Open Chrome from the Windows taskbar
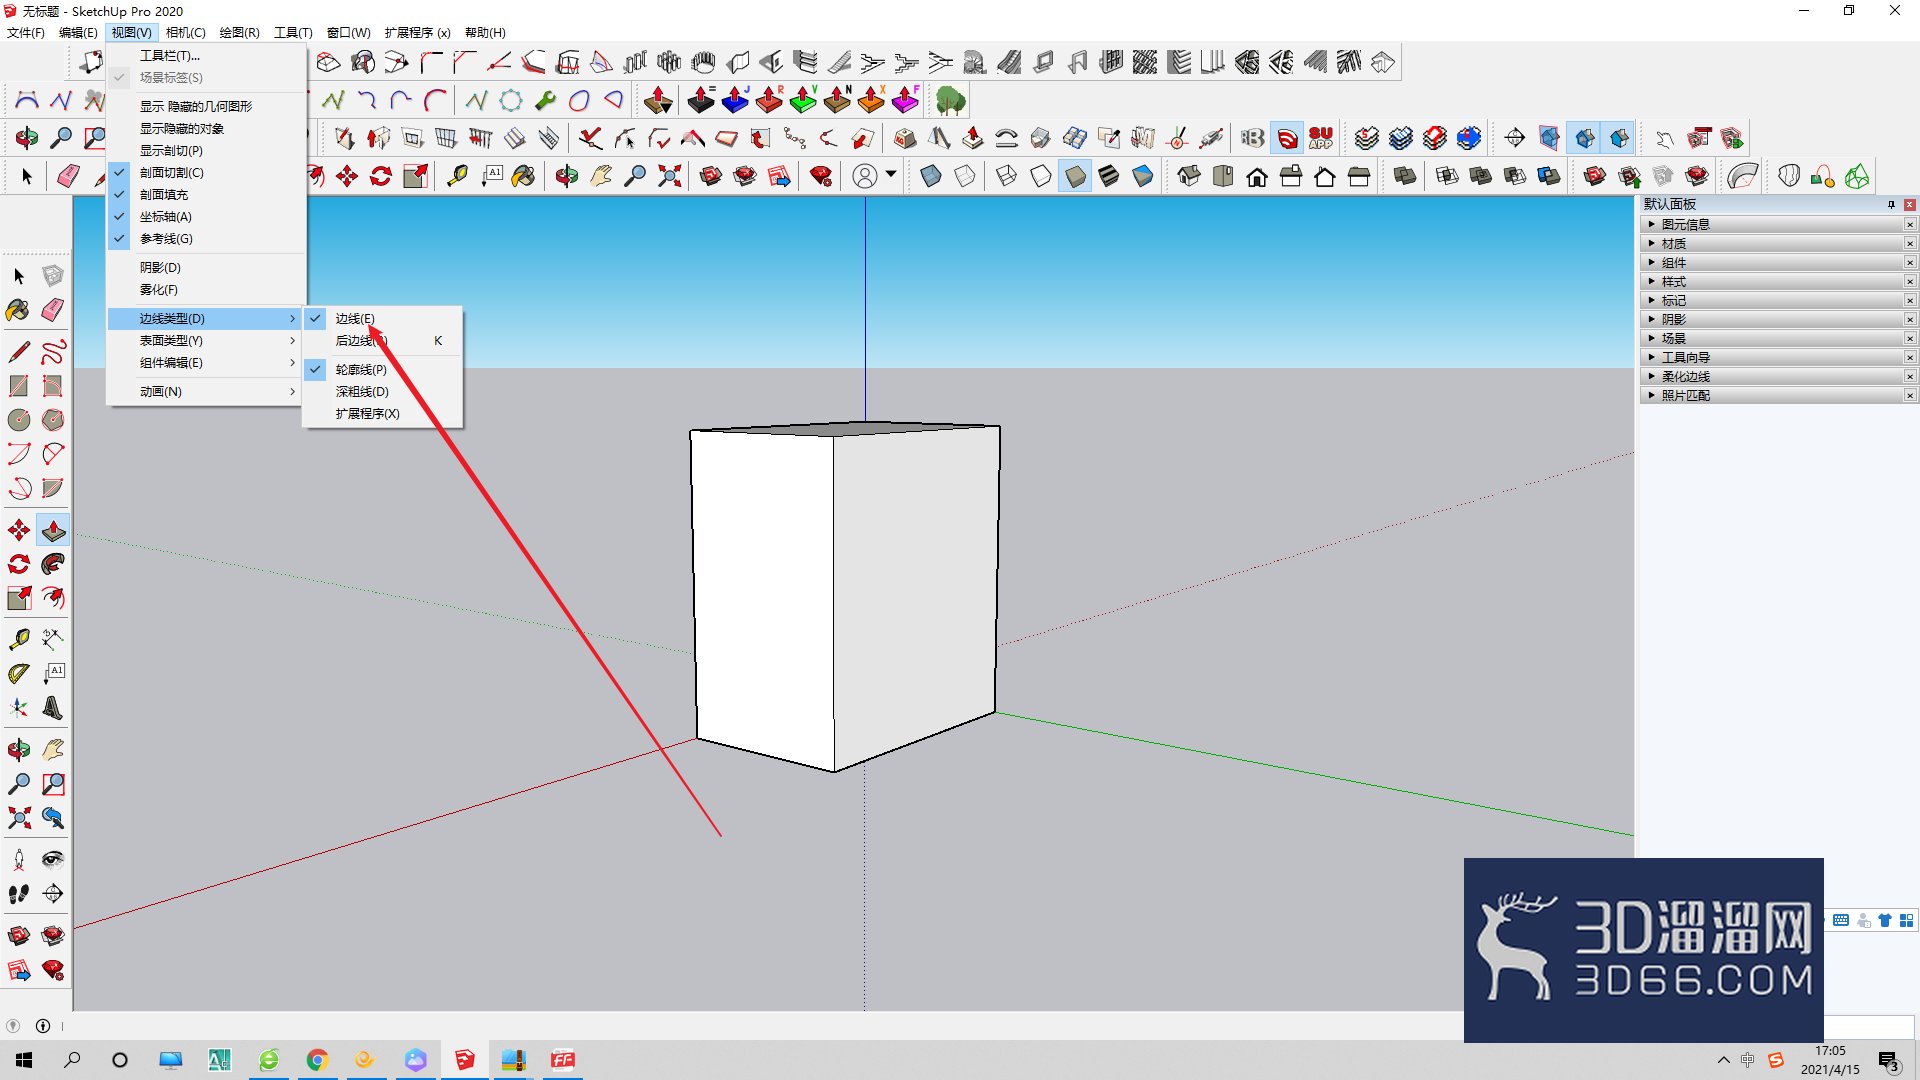The height and width of the screenshot is (1080, 1920). tap(317, 1060)
